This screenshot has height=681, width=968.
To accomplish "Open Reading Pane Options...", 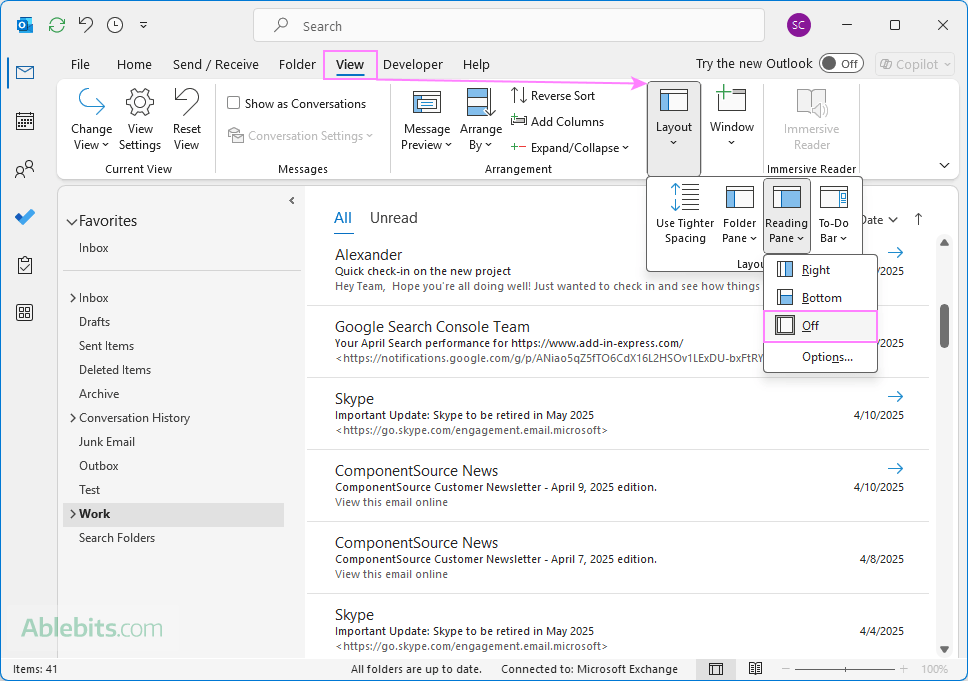I will coord(820,357).
